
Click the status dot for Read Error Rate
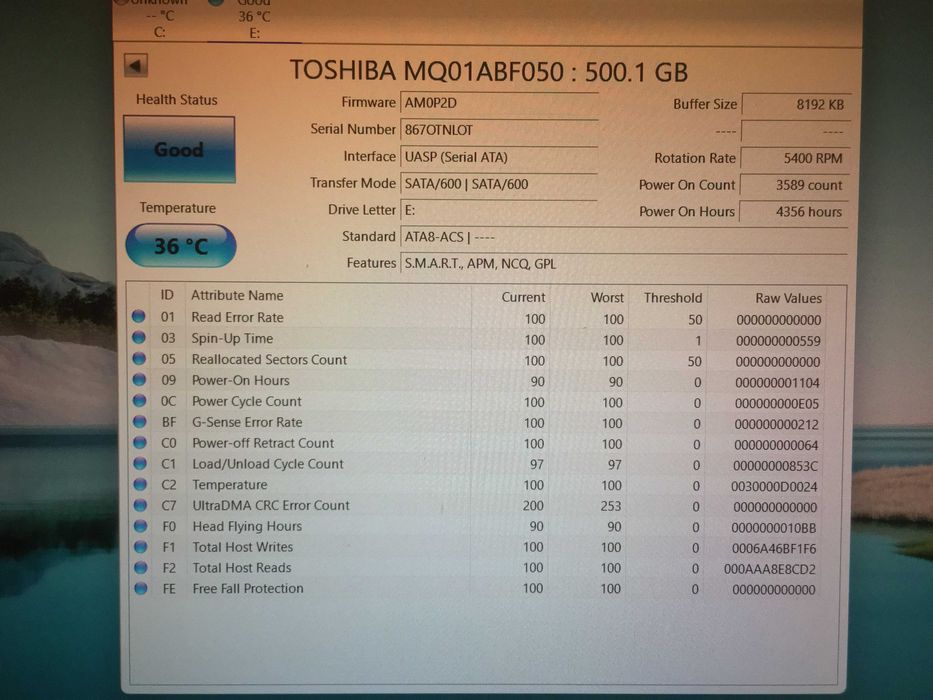click(139, 317)
